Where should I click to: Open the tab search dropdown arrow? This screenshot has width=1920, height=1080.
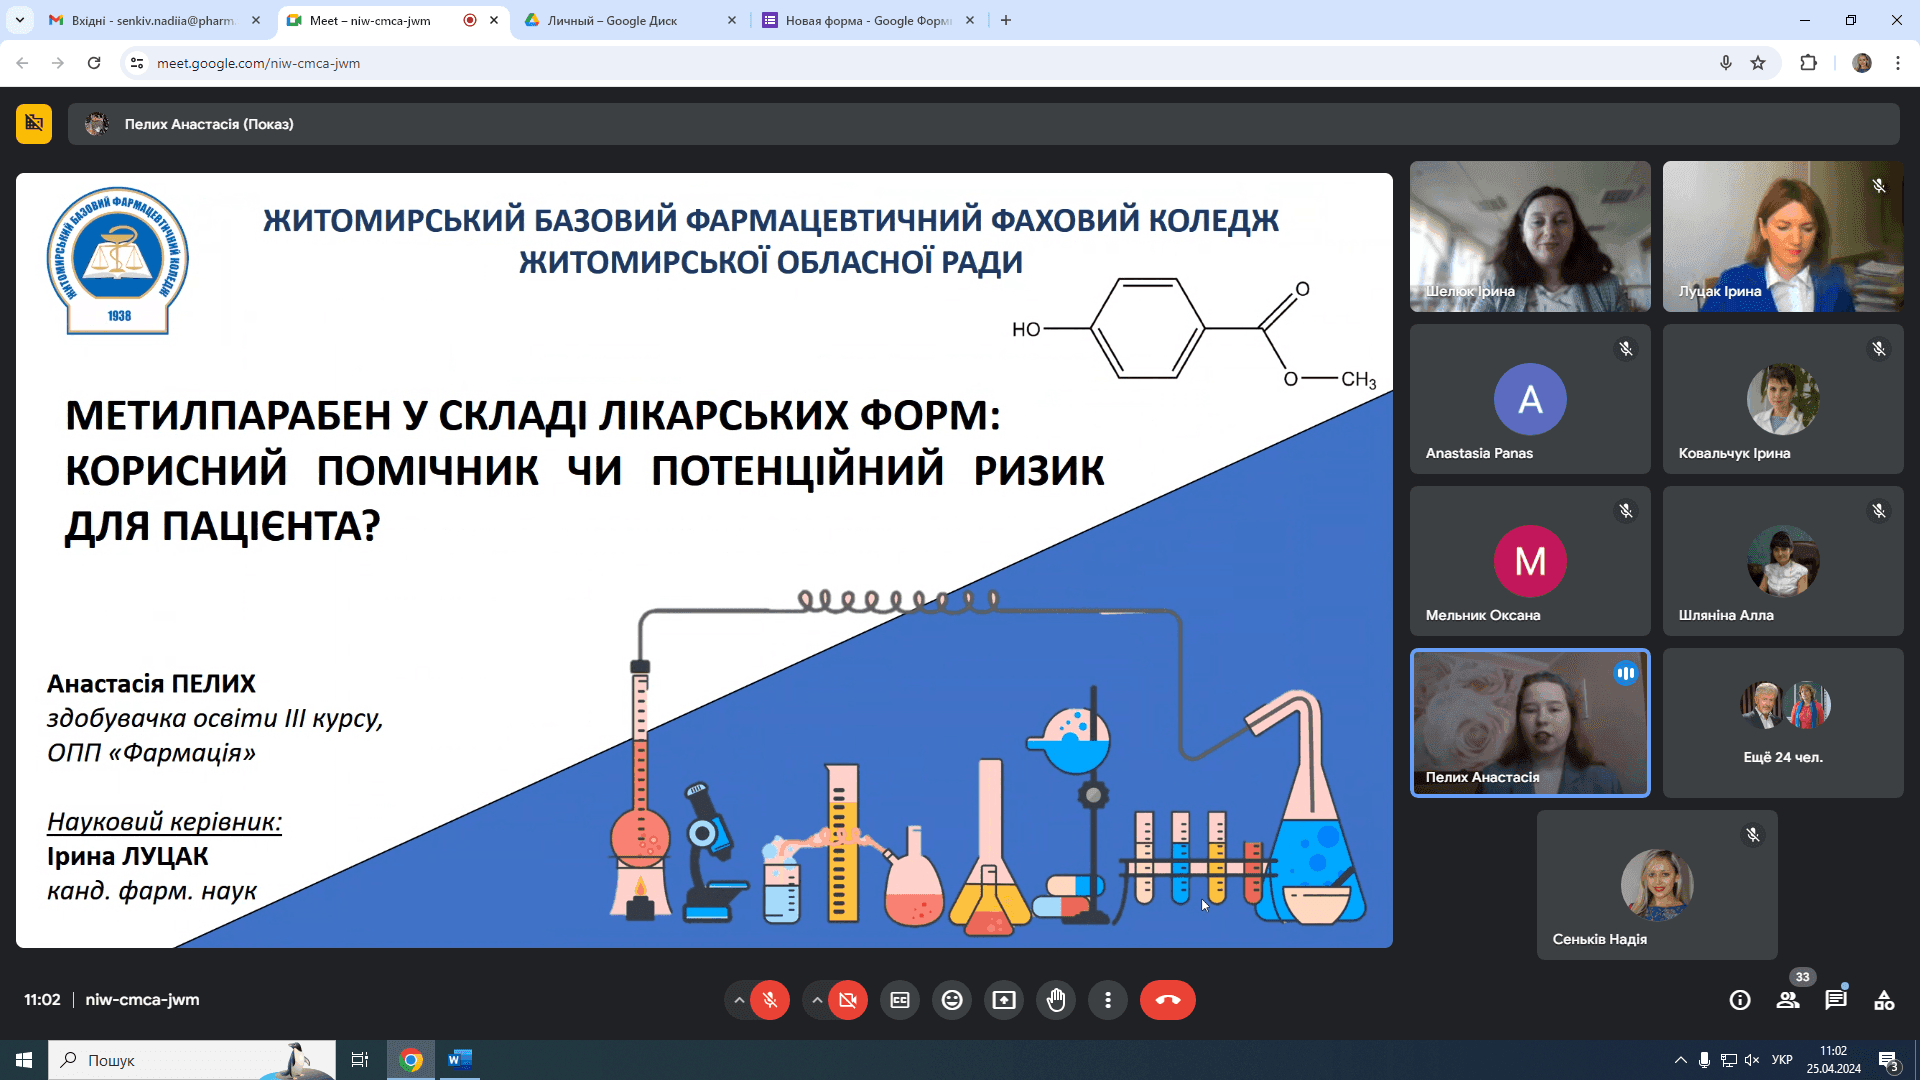(x=19, y=20)
